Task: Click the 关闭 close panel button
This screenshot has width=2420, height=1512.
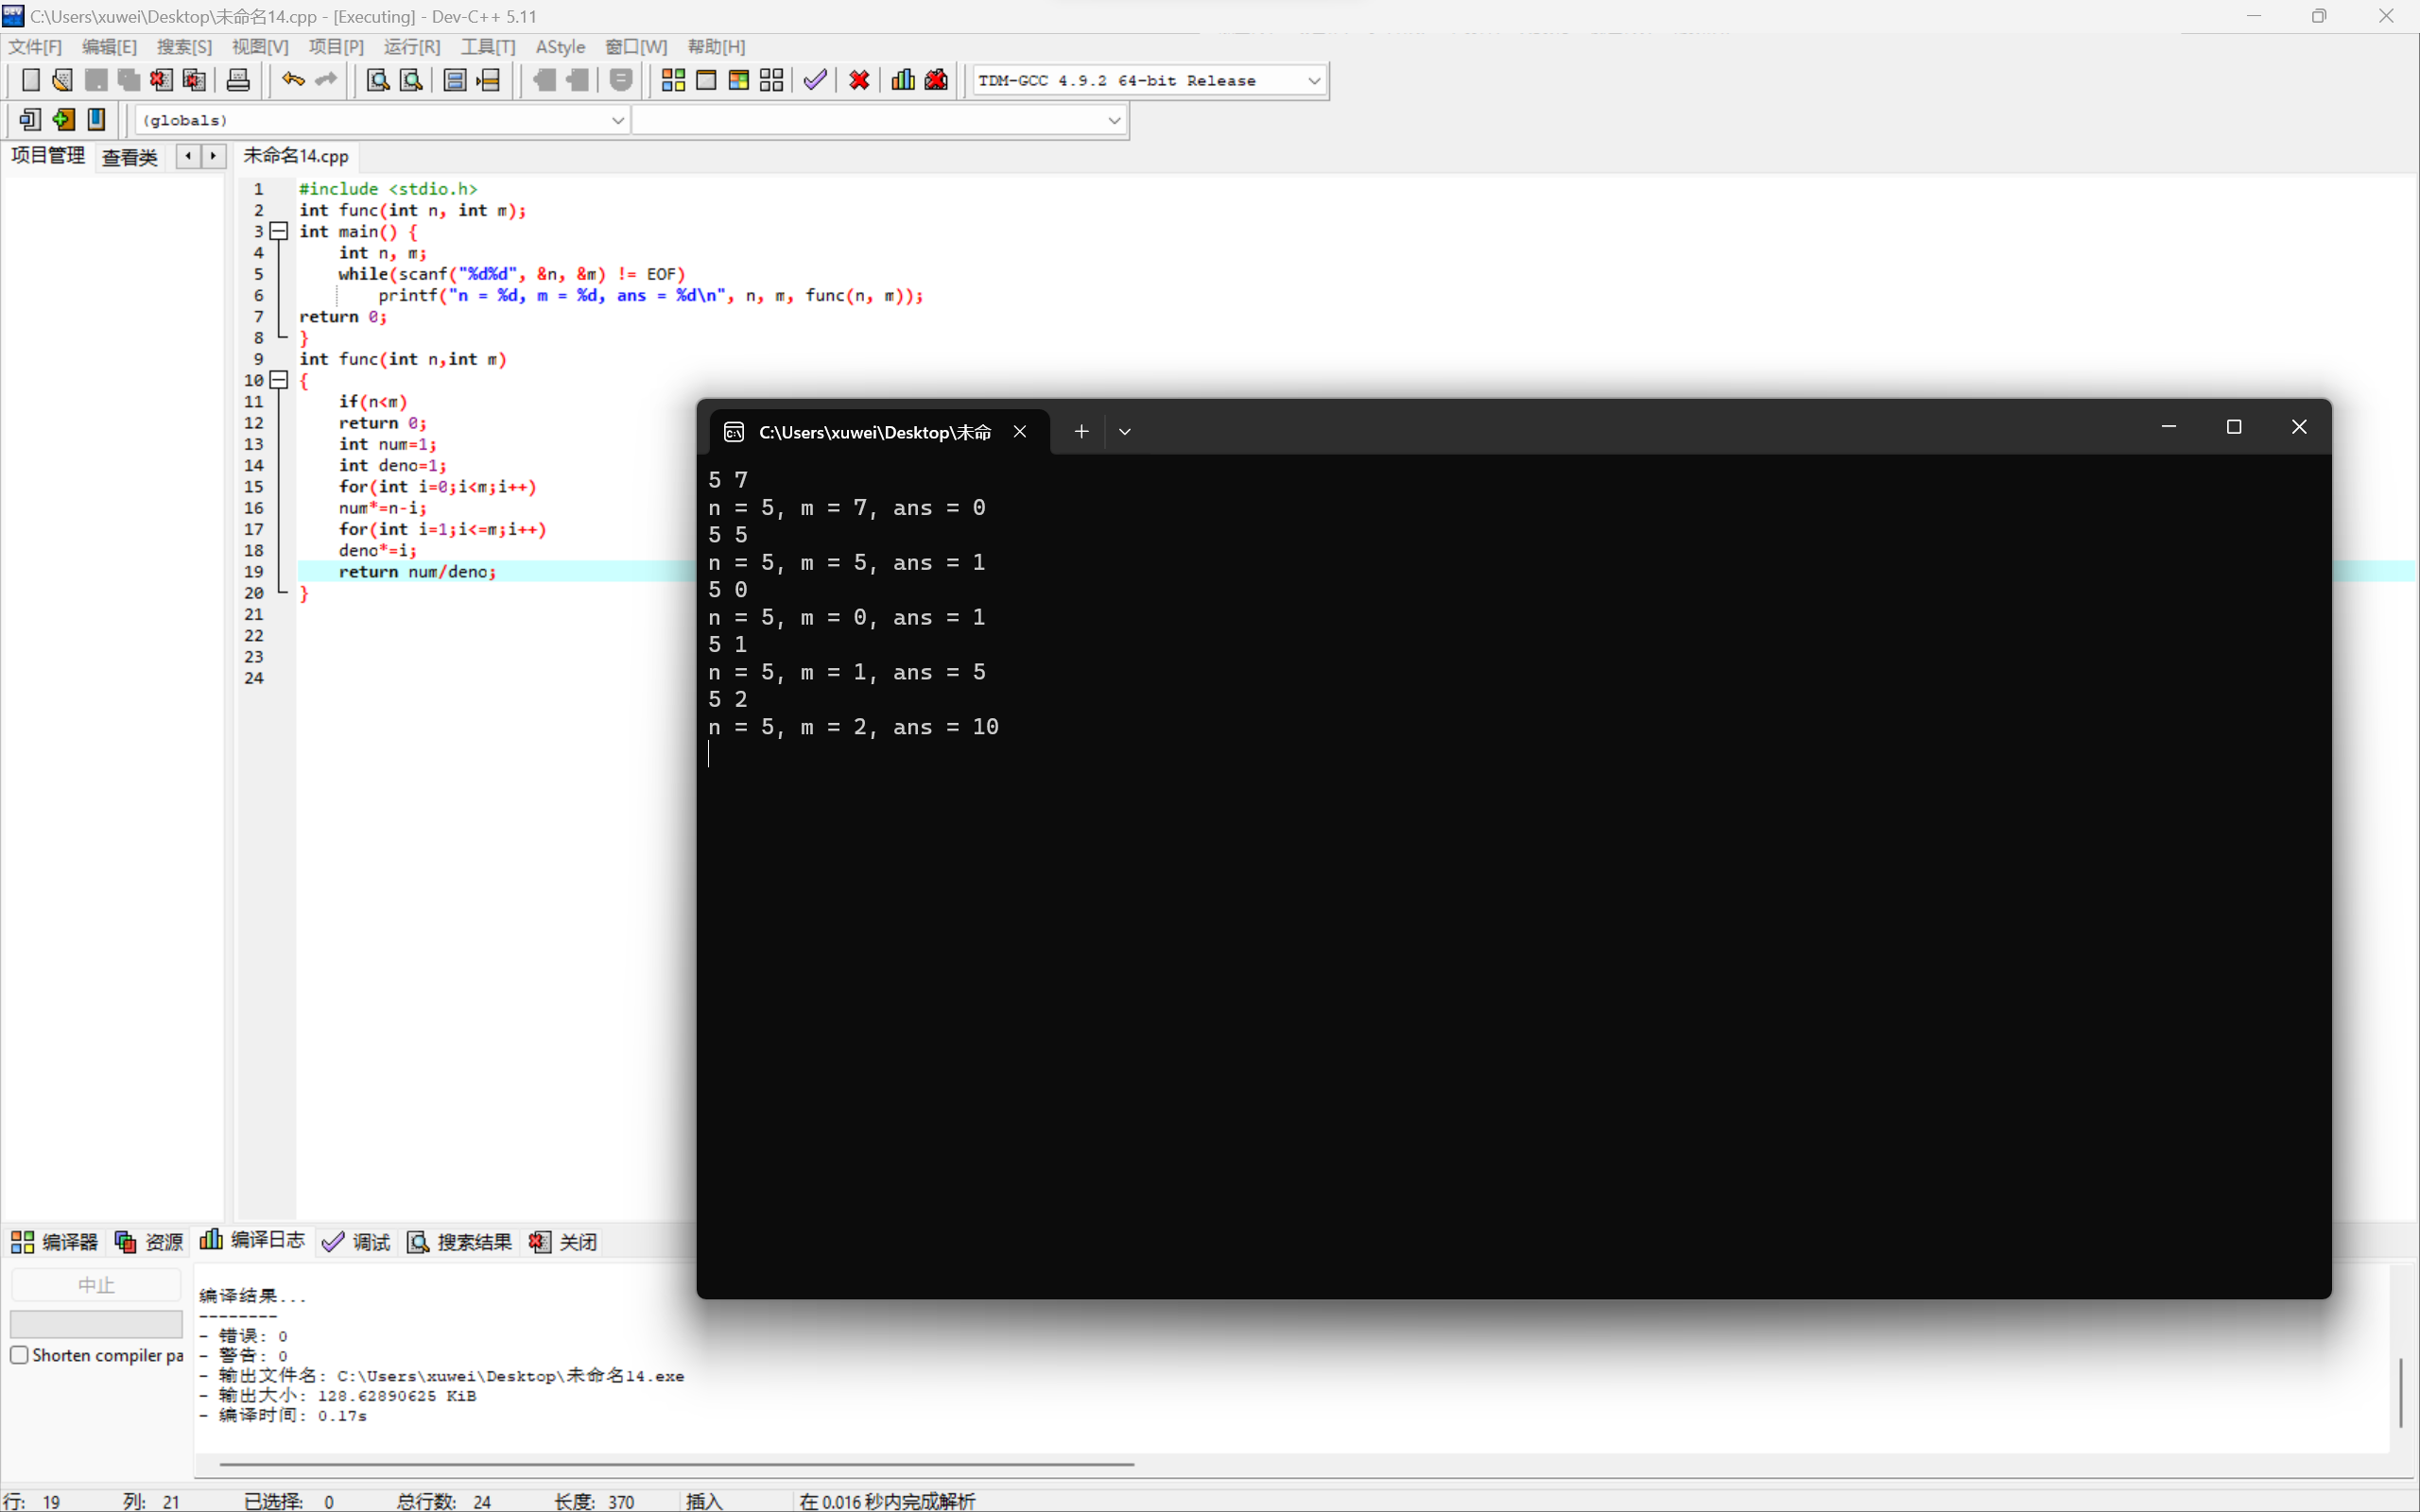Action: click(564, 1241)
